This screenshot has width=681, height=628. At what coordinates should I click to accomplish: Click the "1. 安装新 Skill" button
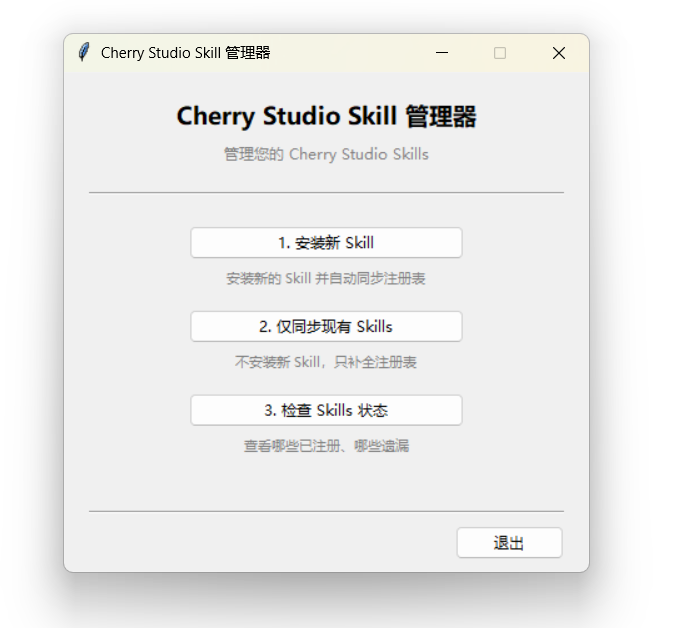tap(326, 243)
